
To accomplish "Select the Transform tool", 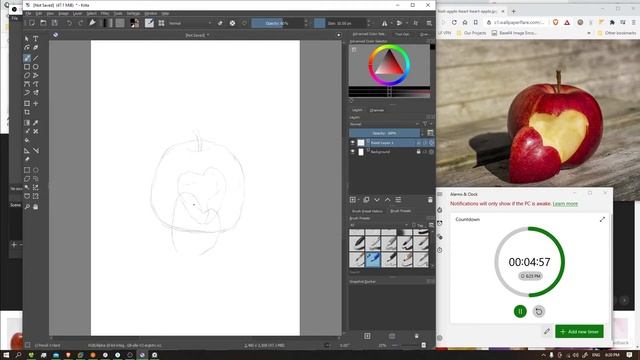I will [27, 103].
